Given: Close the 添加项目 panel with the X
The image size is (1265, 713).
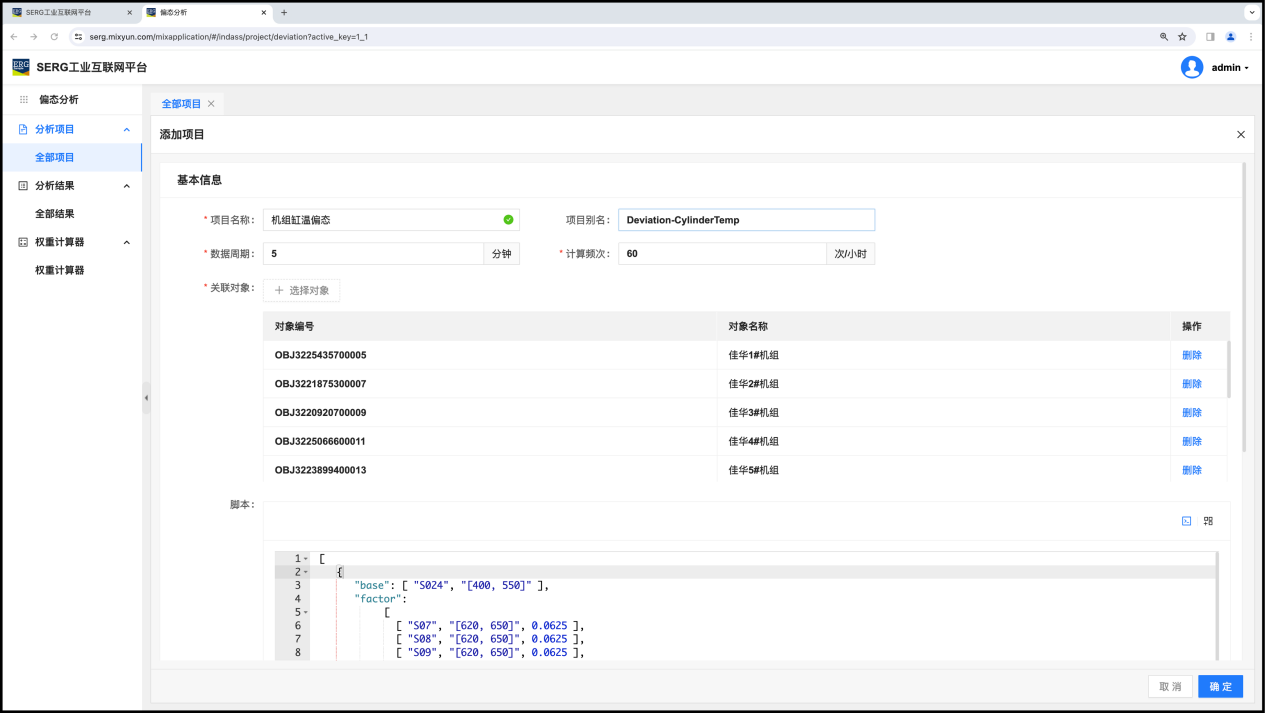Looking at the screenshot, I should tap(1241, 134).
